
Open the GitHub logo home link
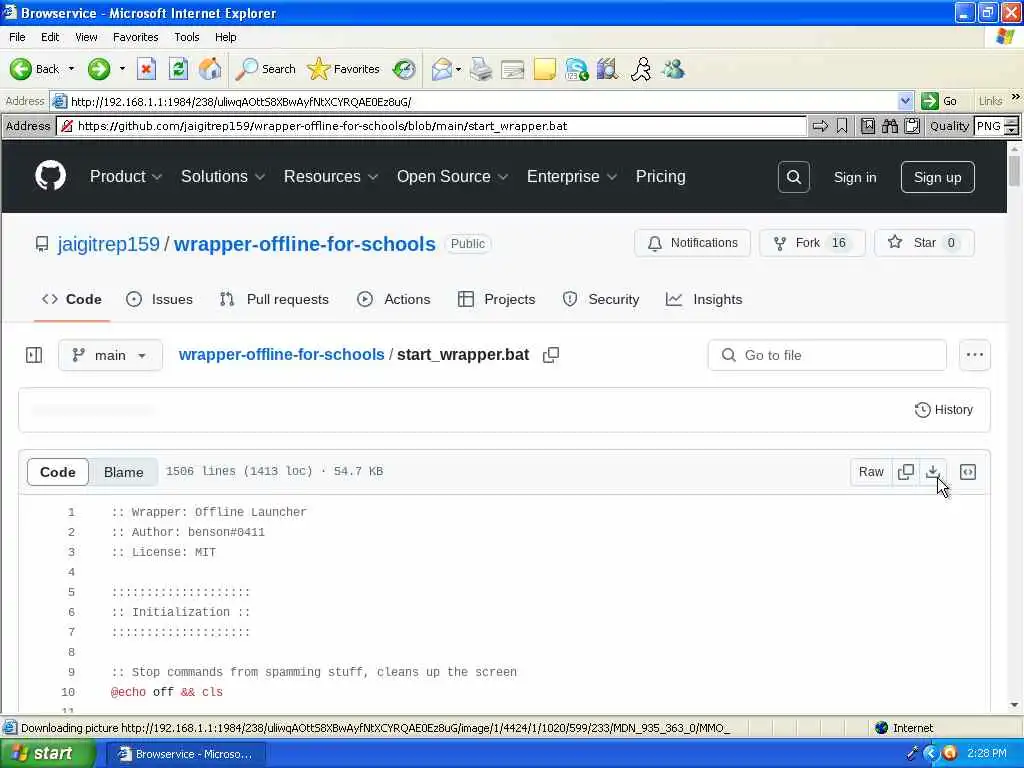coord(50,176)
